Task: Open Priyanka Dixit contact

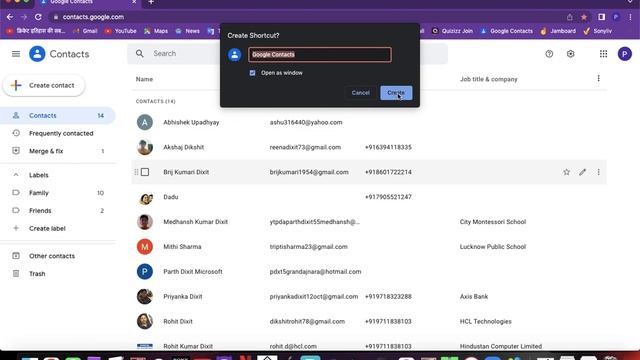Action: pyautogui.click(x=183, y=297)
